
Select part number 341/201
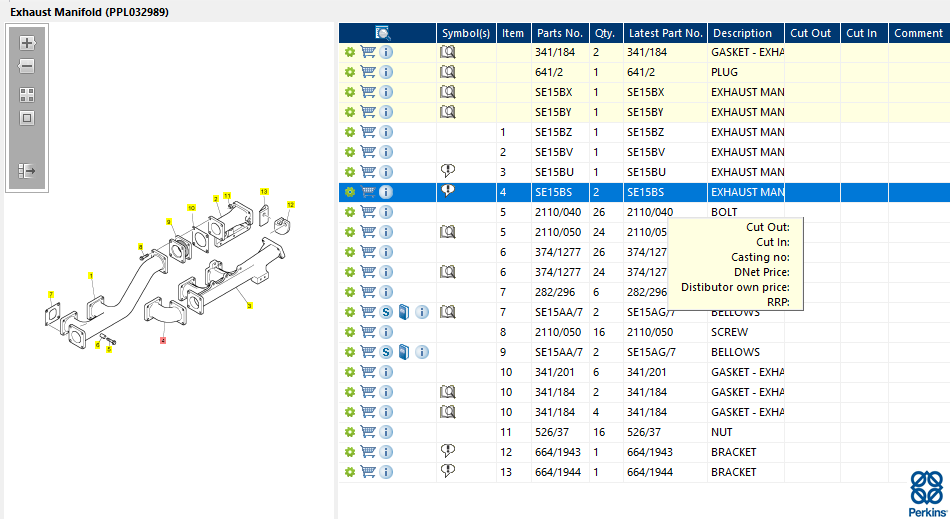click(560, 372)
